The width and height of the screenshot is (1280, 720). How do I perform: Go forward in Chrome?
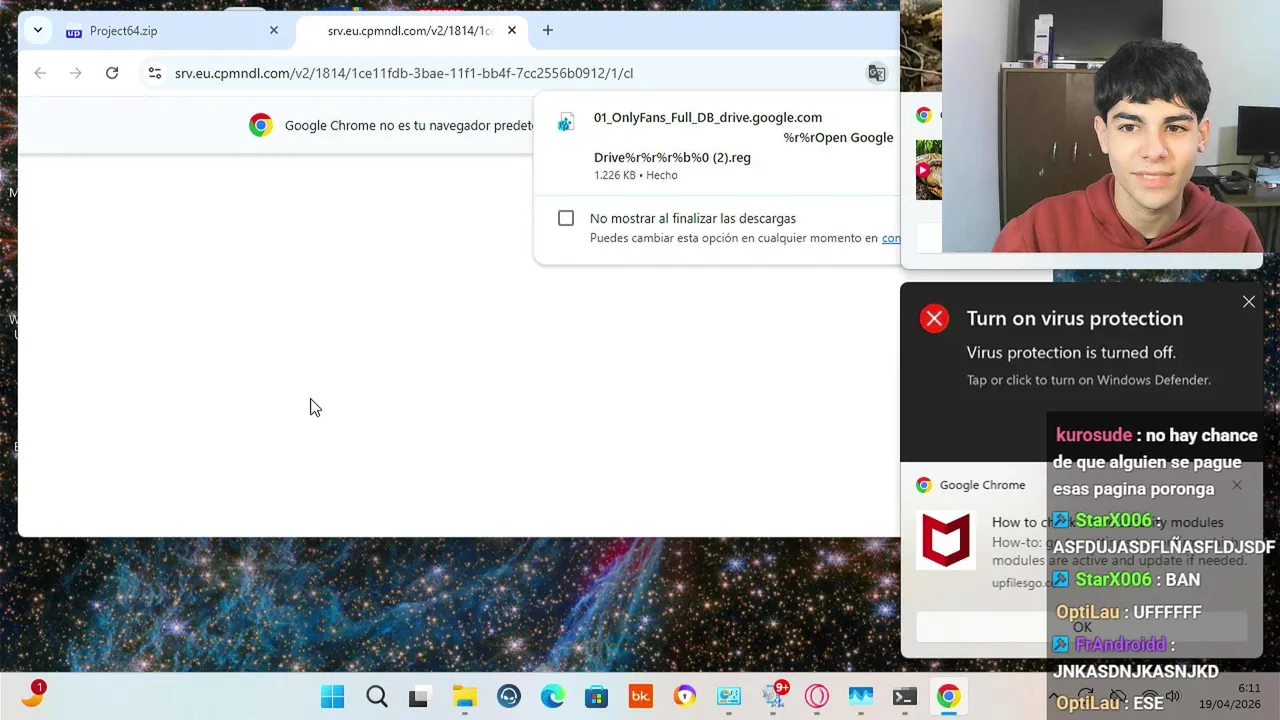[x=76, y=73]
